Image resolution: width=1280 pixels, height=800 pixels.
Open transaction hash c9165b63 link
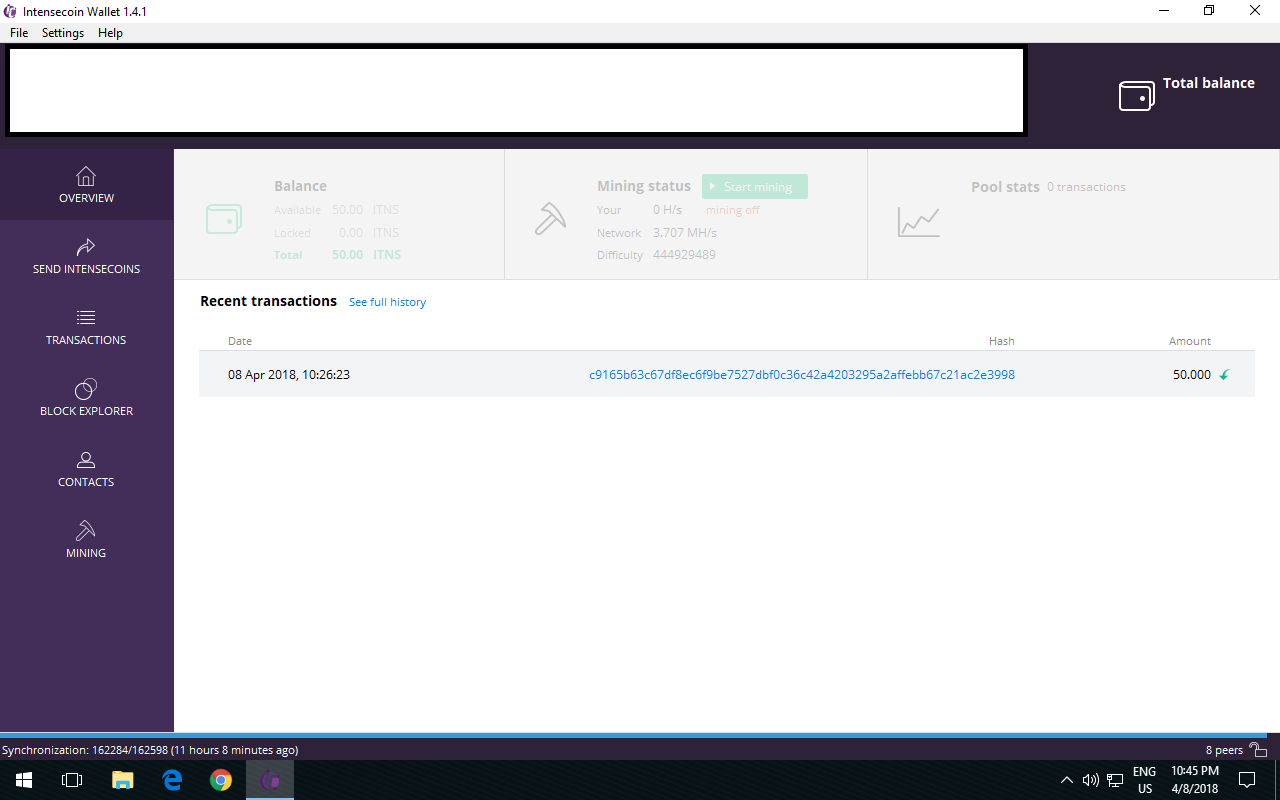pos(802,375)
